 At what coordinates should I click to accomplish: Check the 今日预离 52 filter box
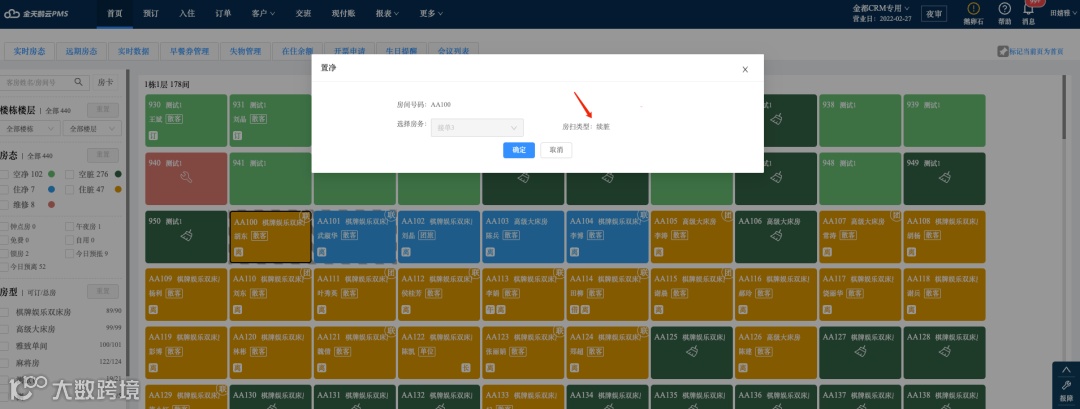pos(4,266)
